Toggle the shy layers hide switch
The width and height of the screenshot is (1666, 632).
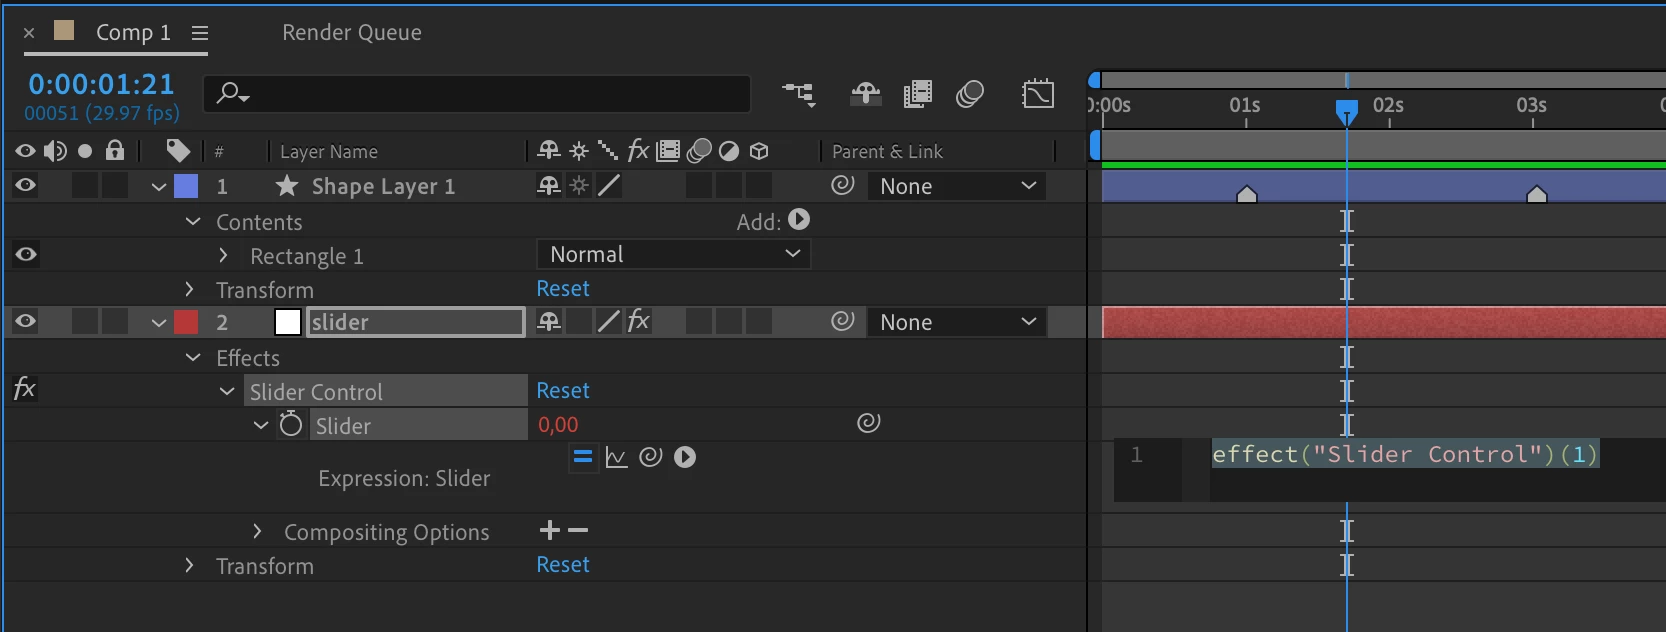coord(866,94)
